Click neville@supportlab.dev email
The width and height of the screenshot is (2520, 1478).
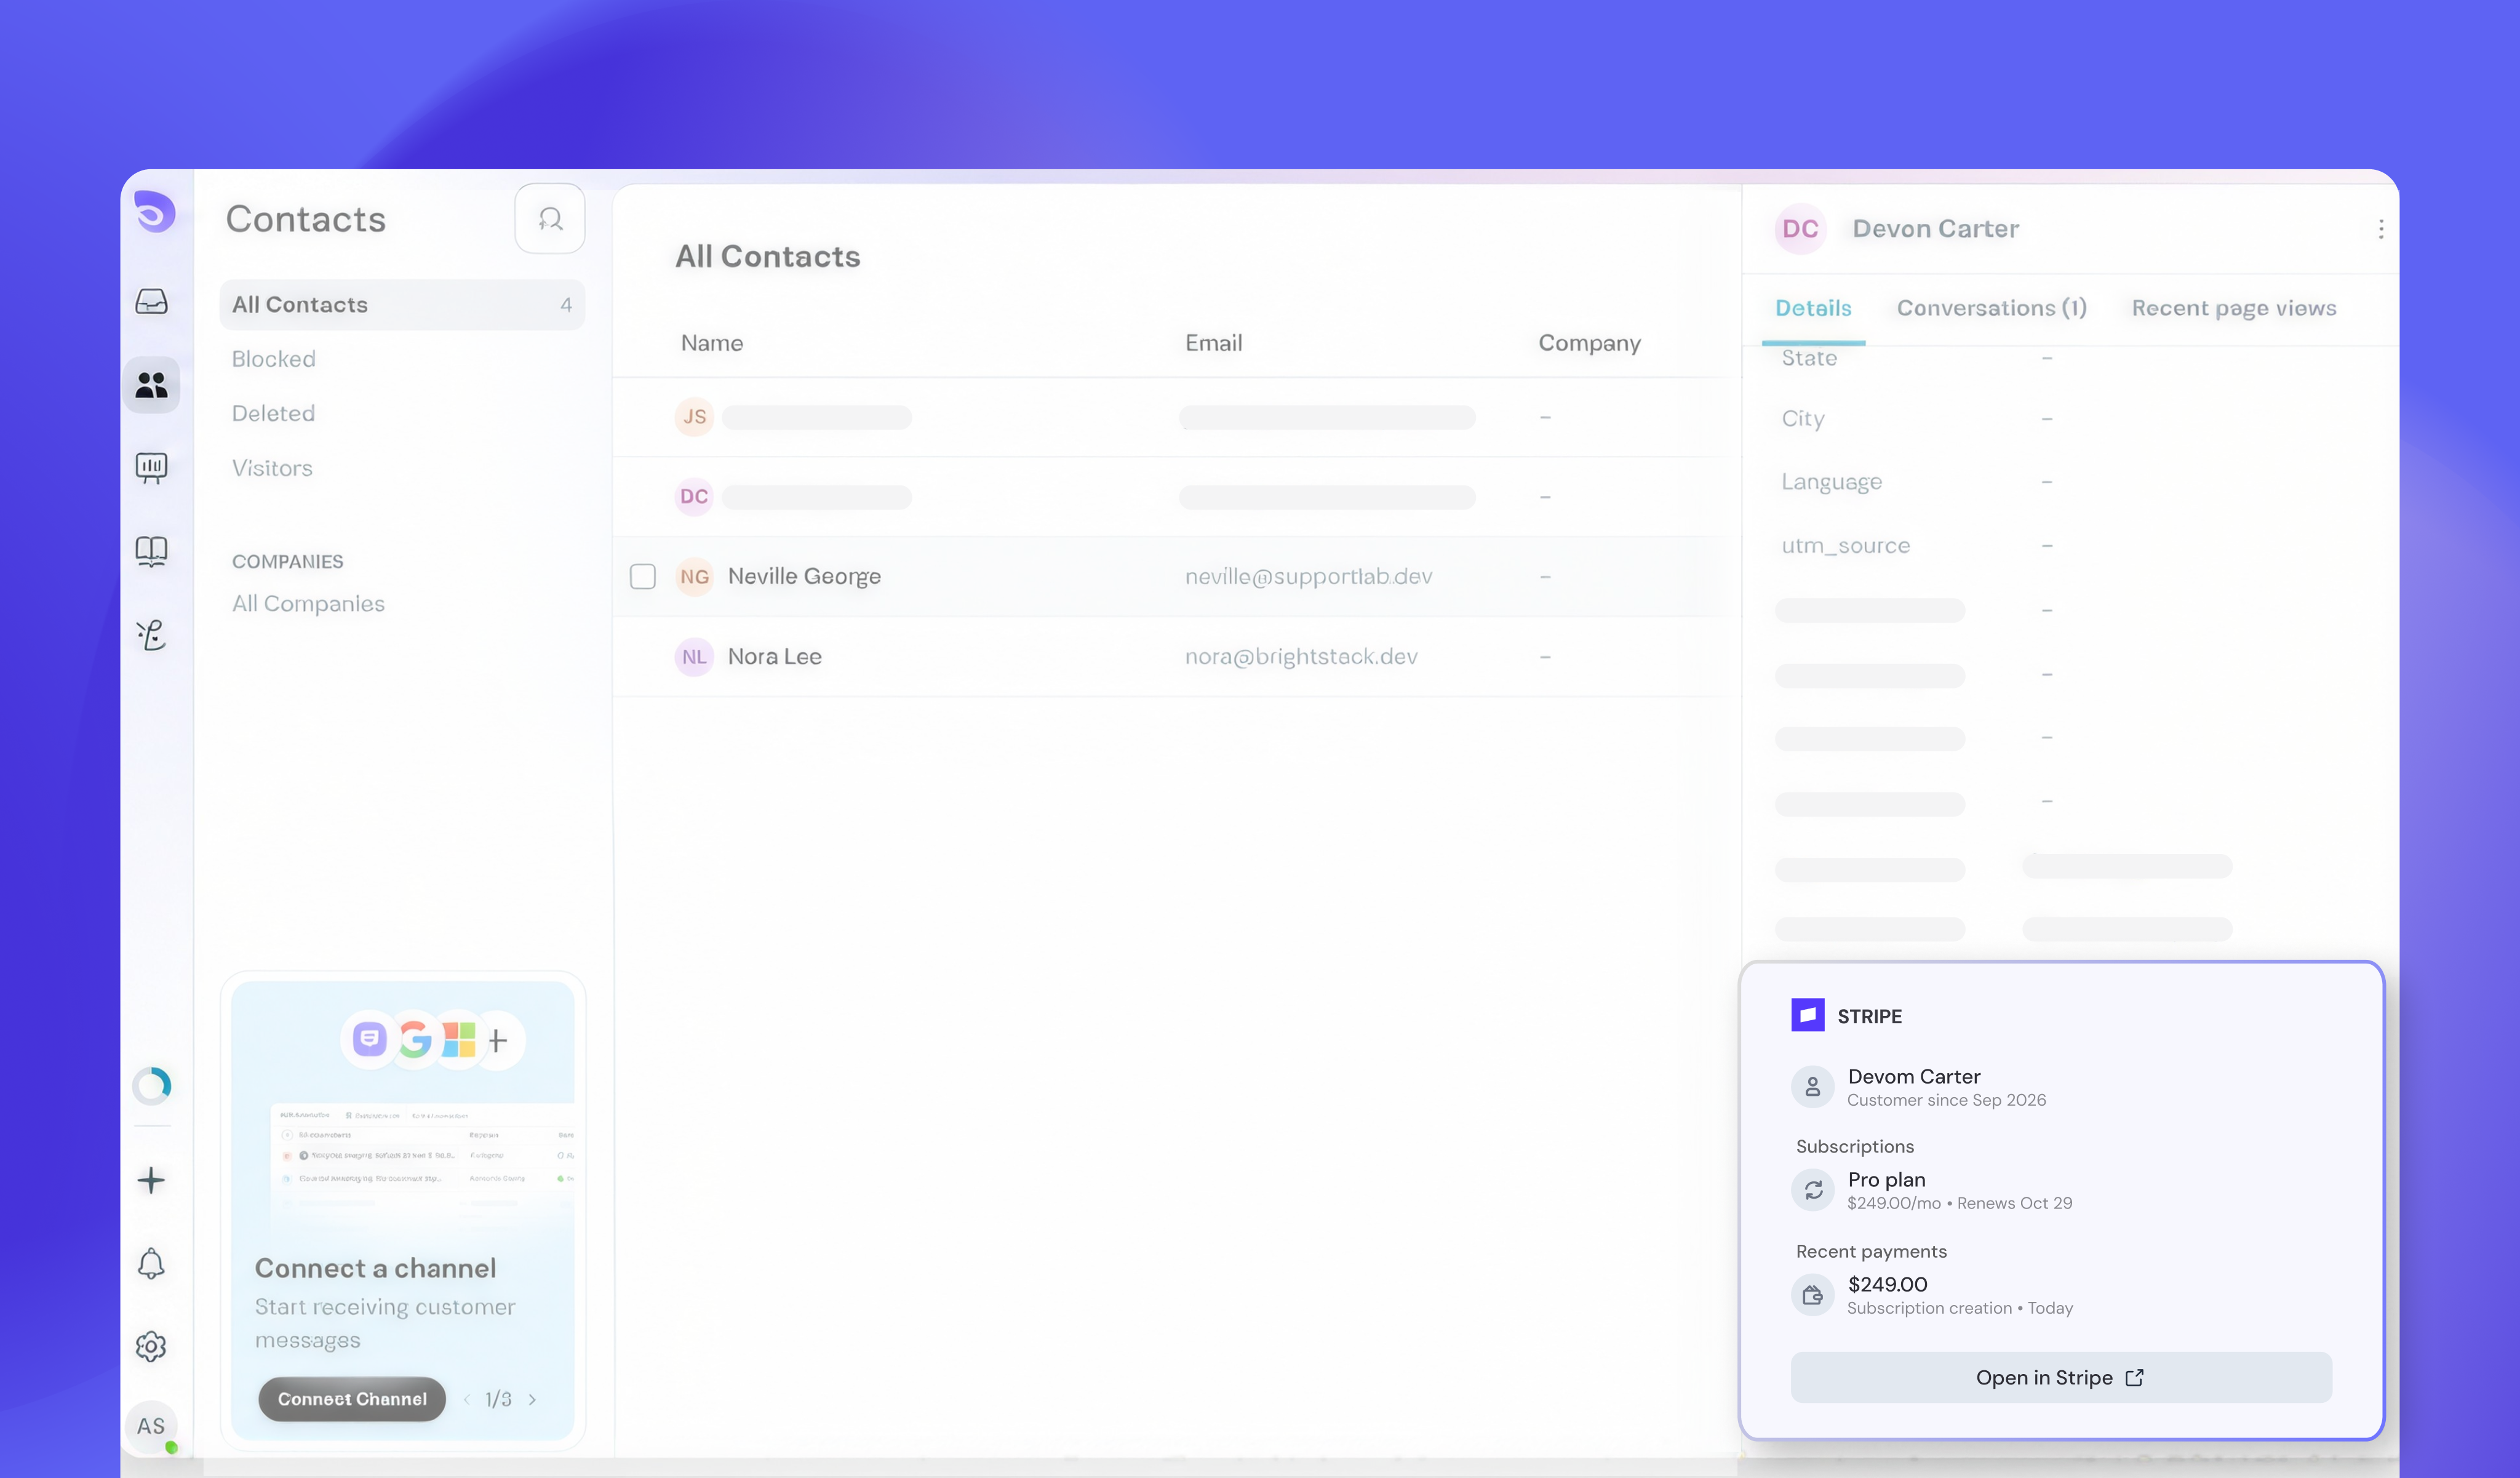1308,577
